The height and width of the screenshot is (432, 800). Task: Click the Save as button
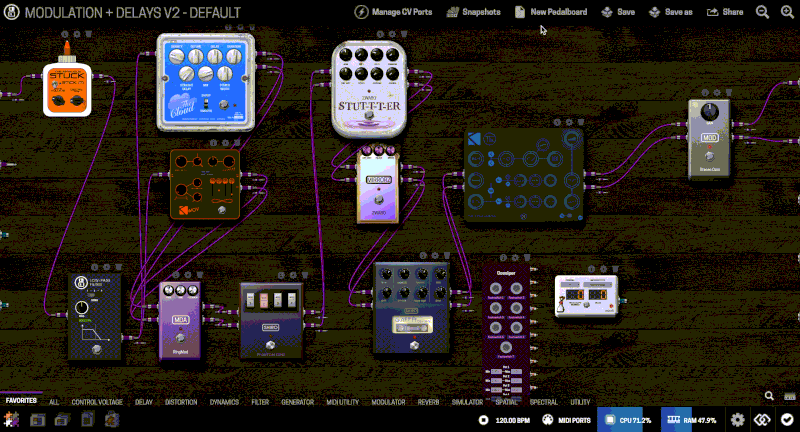(x=670, y=12)
